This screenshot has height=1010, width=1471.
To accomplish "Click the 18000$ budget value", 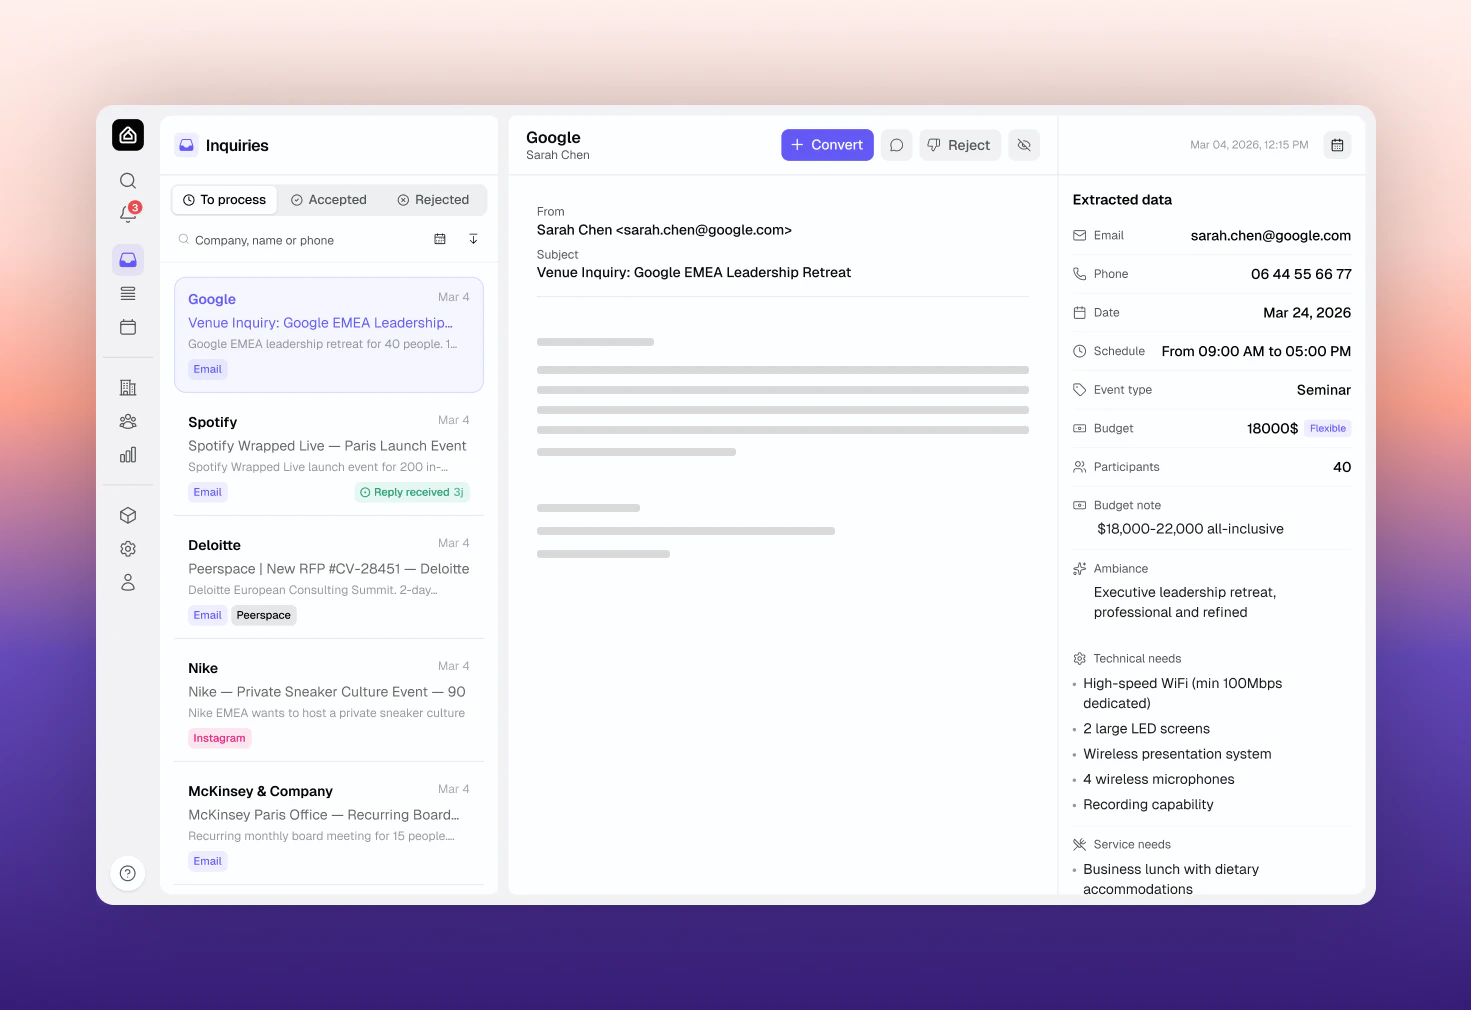I will (1272, 428).
